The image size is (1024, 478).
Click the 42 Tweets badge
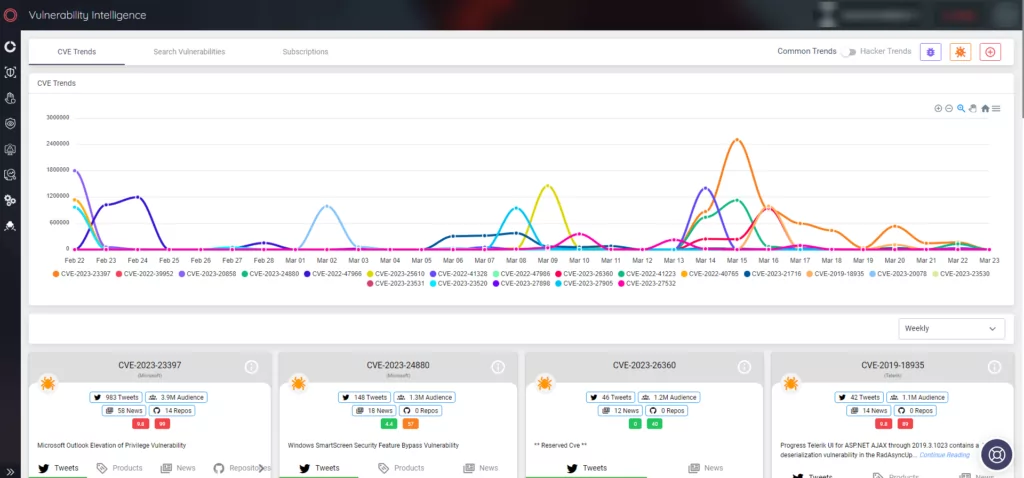tap(859, 397)
